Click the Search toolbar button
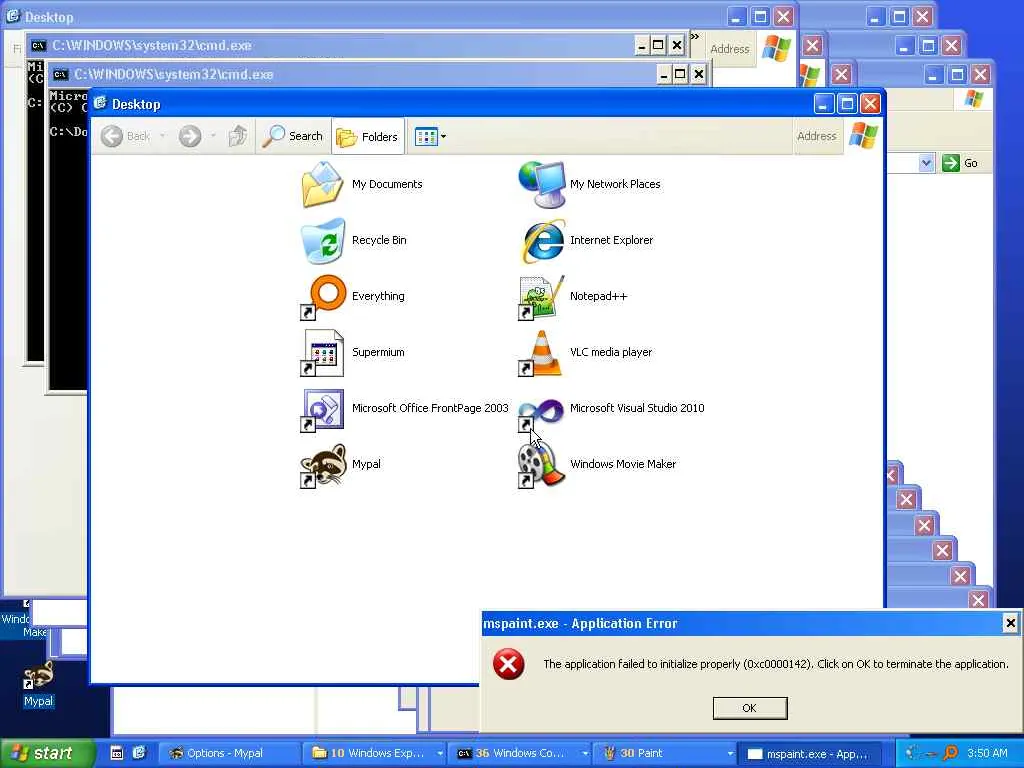This screenshot has height=768, width=1024. 293,136
